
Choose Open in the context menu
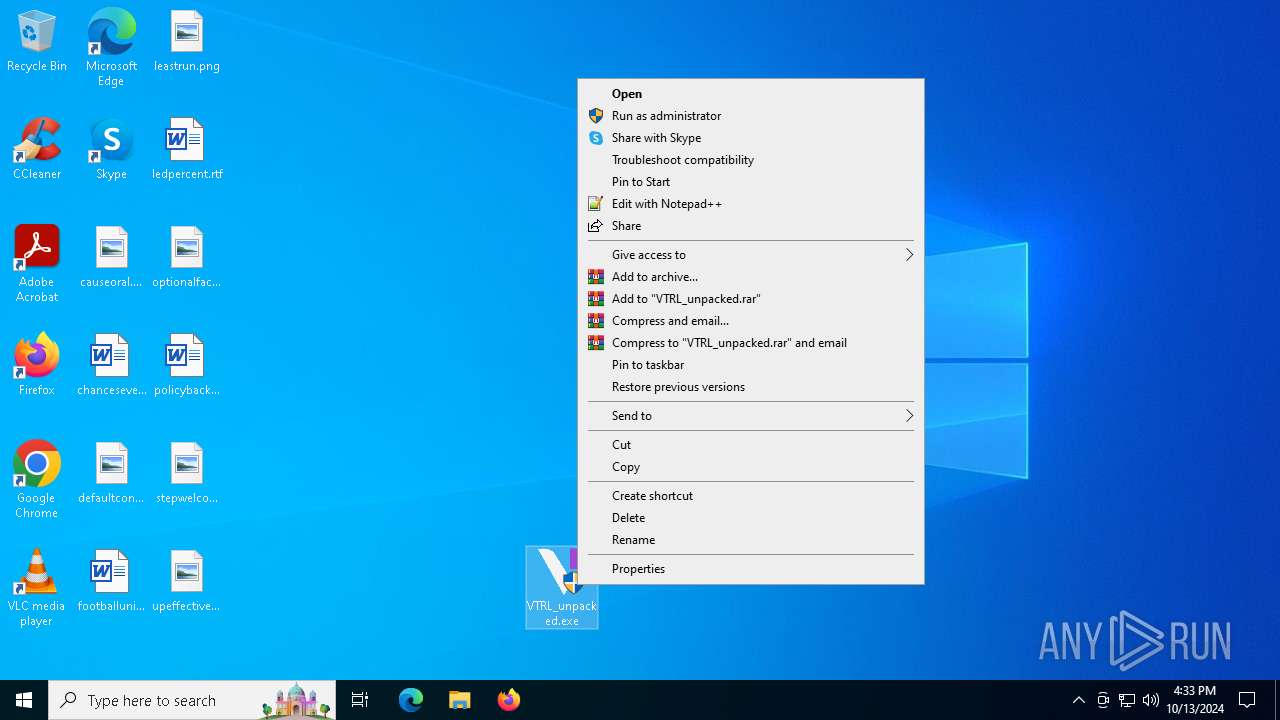click(x=751, y=94)
